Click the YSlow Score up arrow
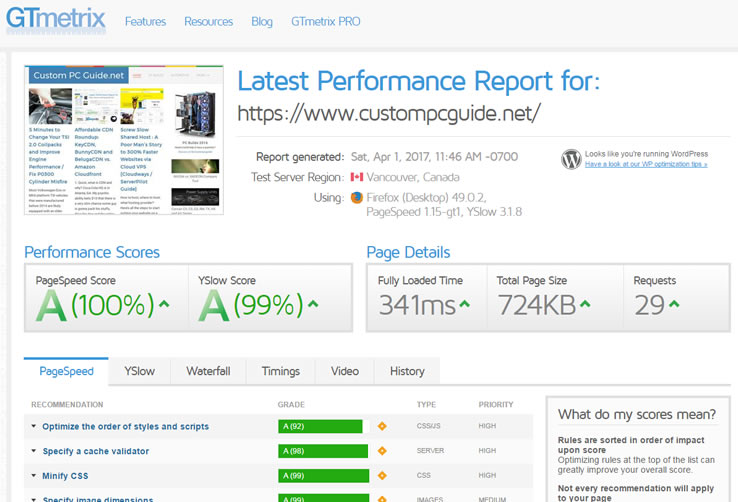The width and height of the screenshot is (738, 502). coord(313,304)
